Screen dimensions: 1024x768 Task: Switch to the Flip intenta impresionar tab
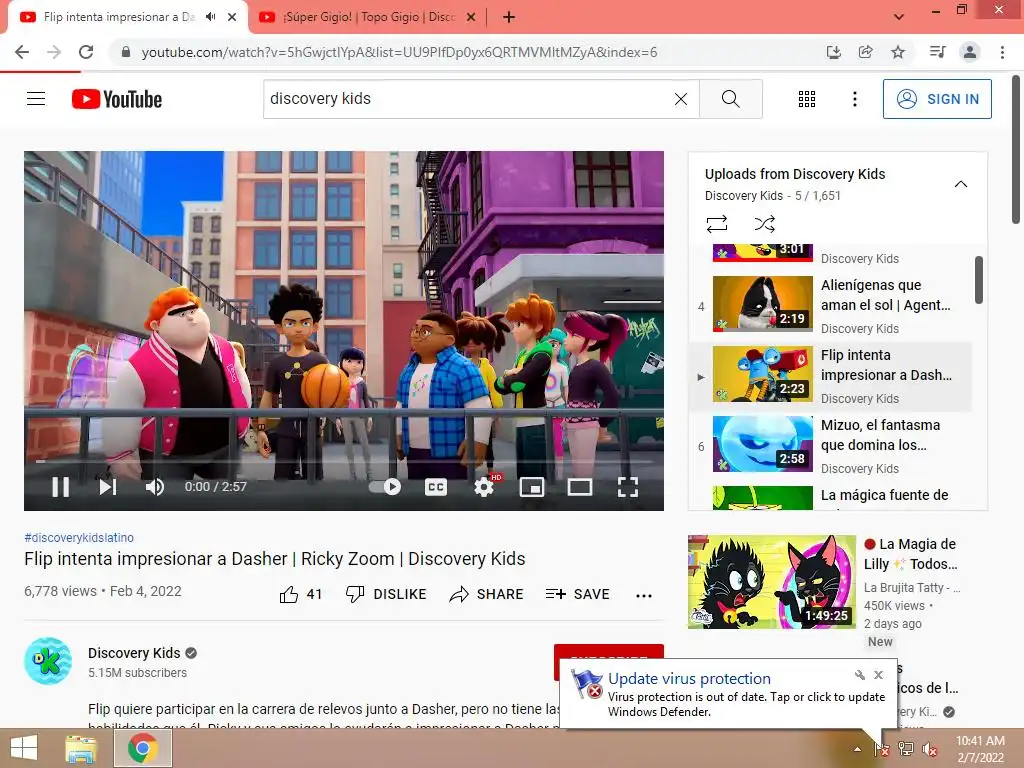point(118,17)
